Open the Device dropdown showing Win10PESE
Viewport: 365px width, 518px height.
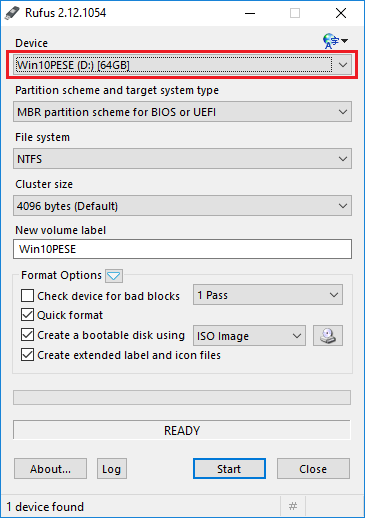pos(182,65)
